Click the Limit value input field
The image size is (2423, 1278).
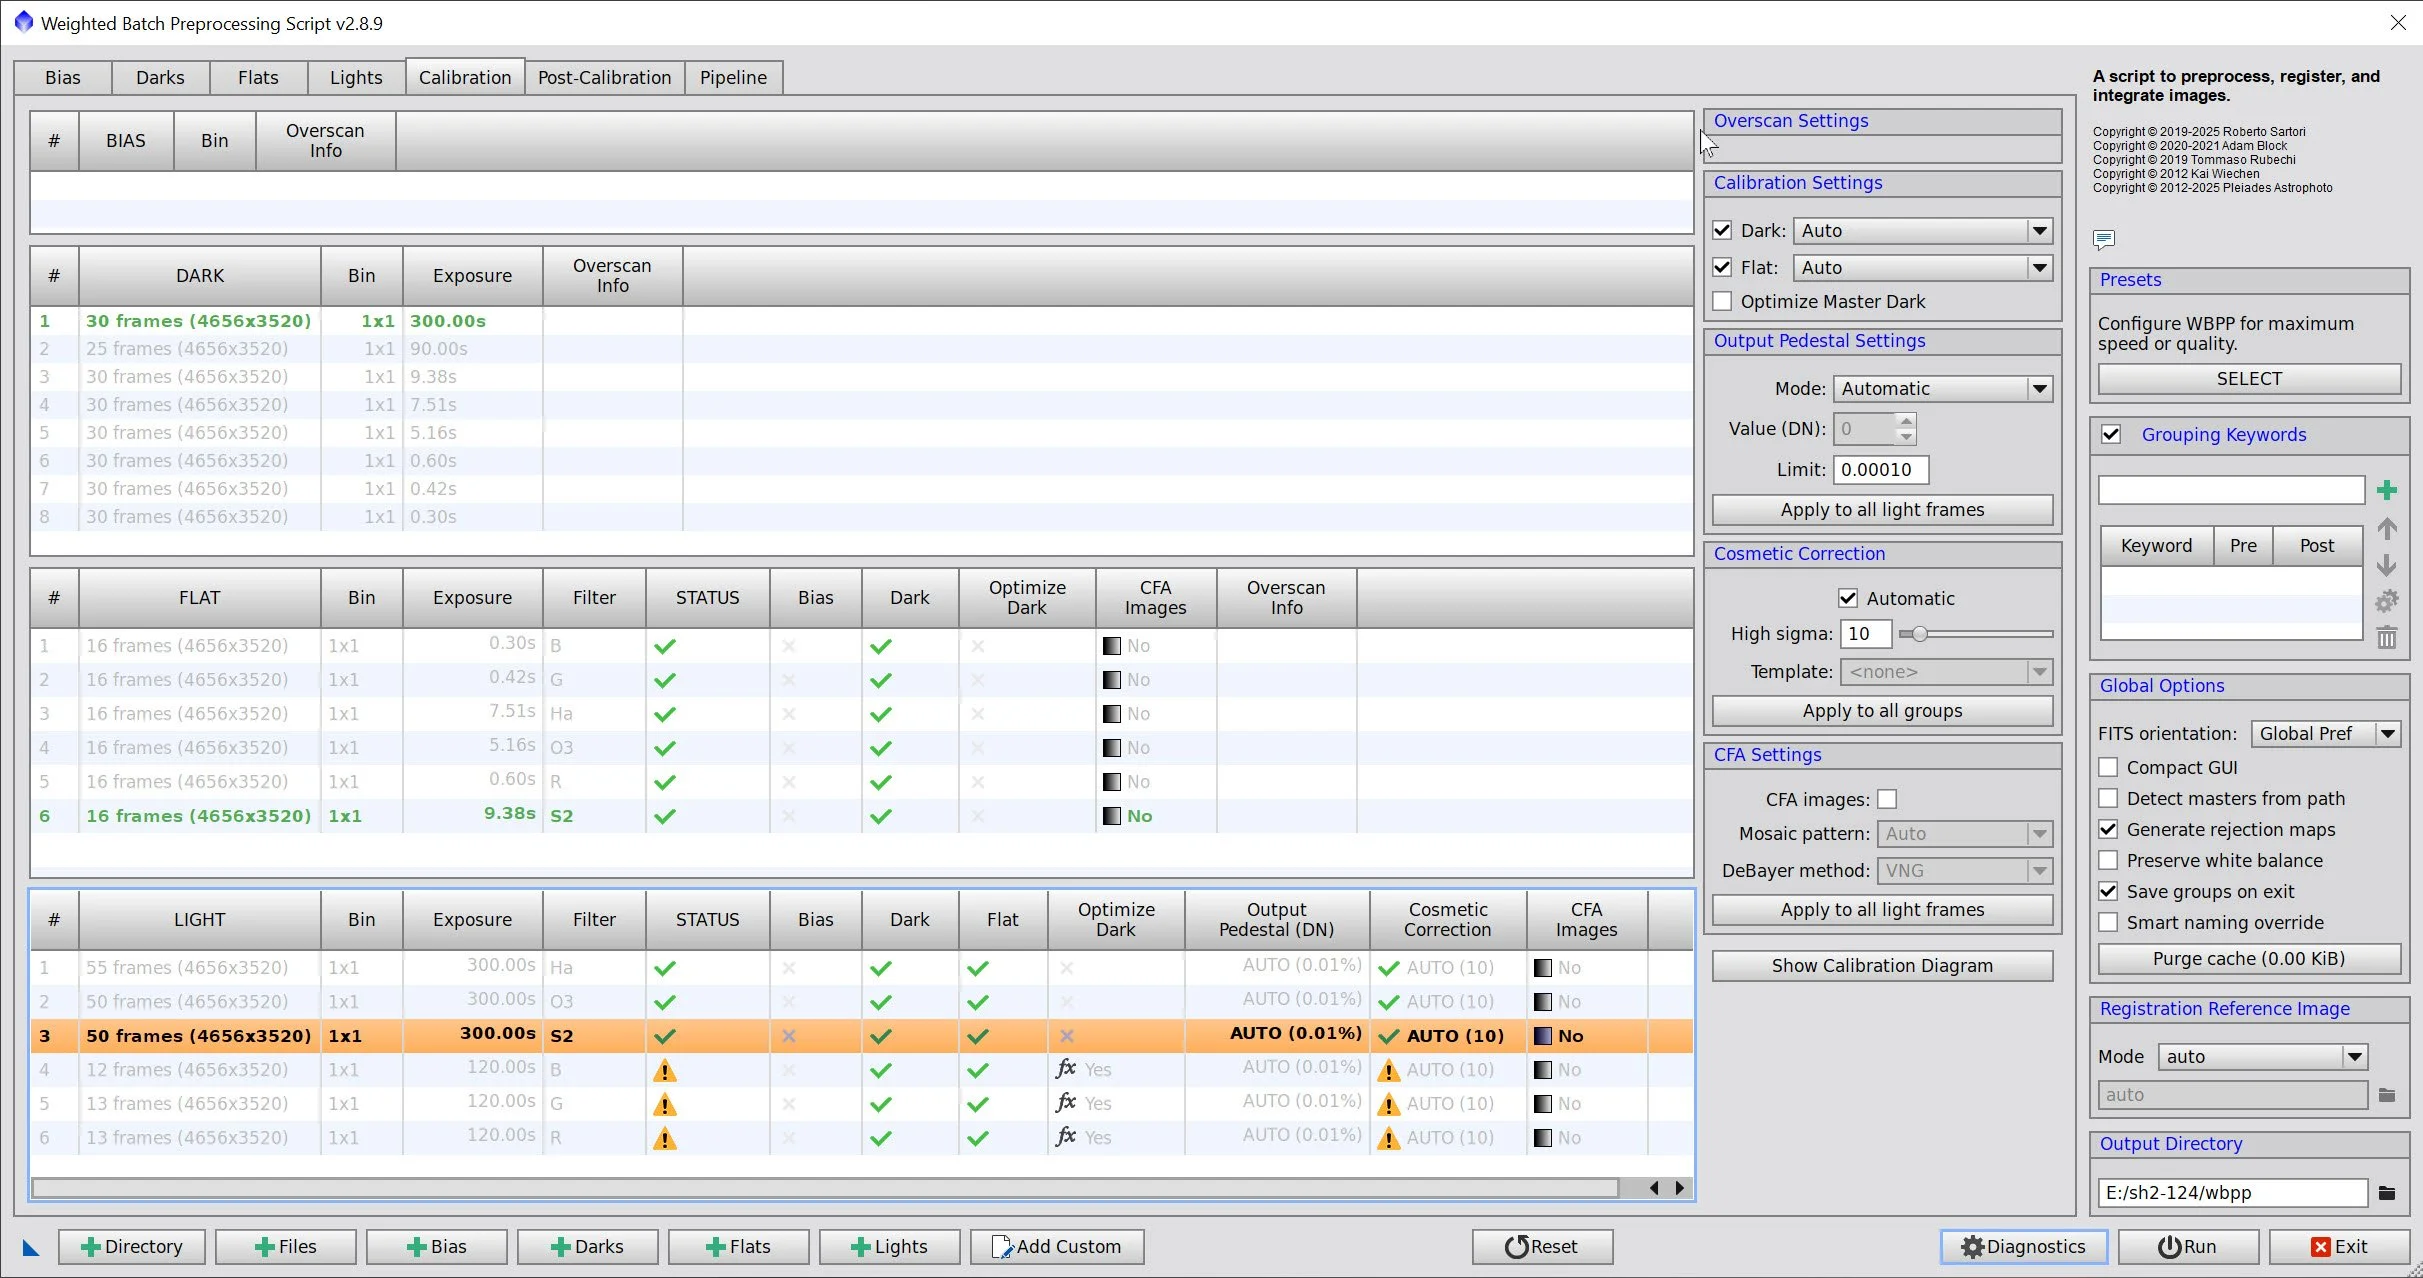1879,469
